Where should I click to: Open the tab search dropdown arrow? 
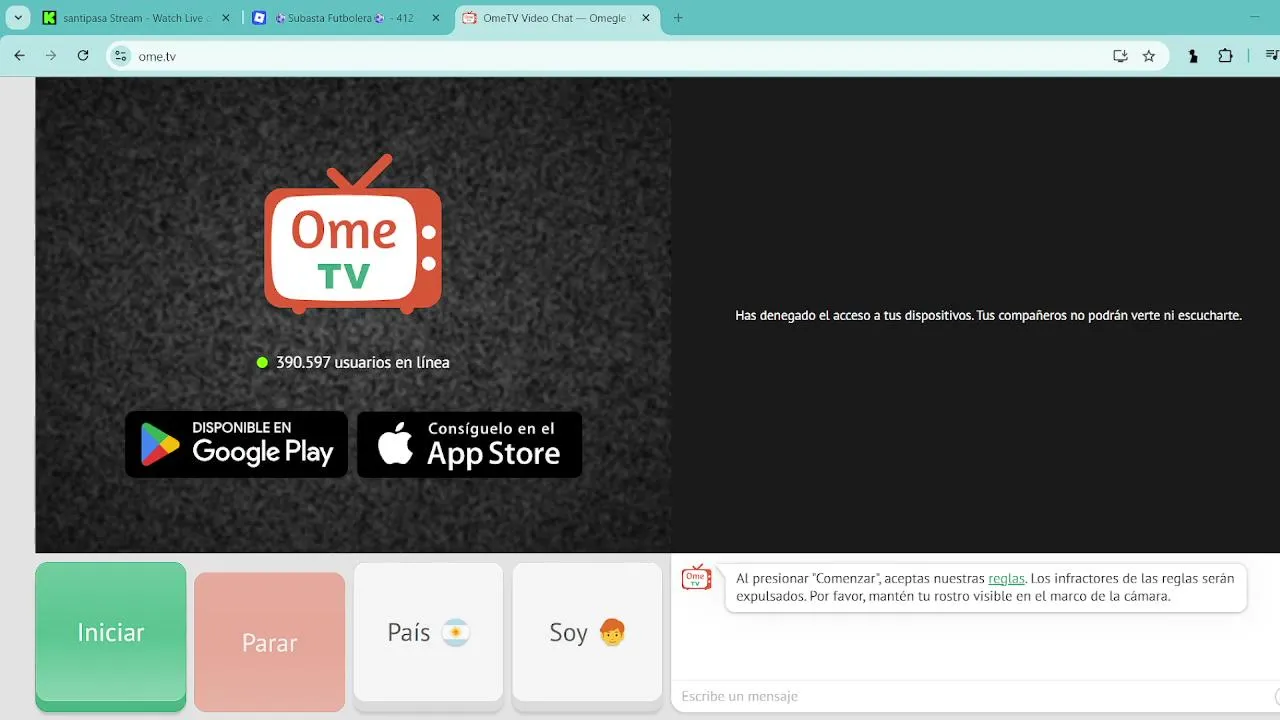point(18,18)
